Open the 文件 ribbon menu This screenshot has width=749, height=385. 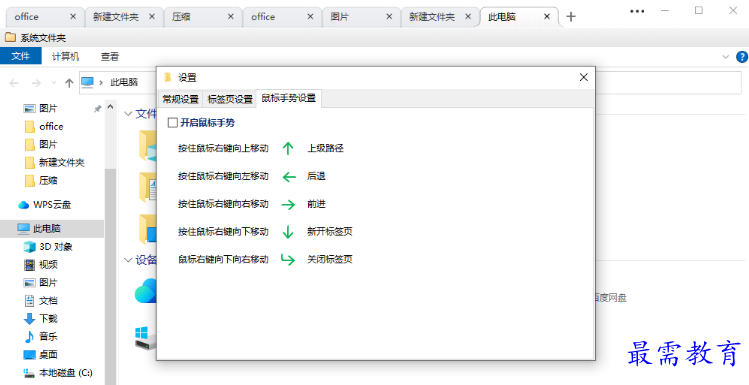(21, 56)
